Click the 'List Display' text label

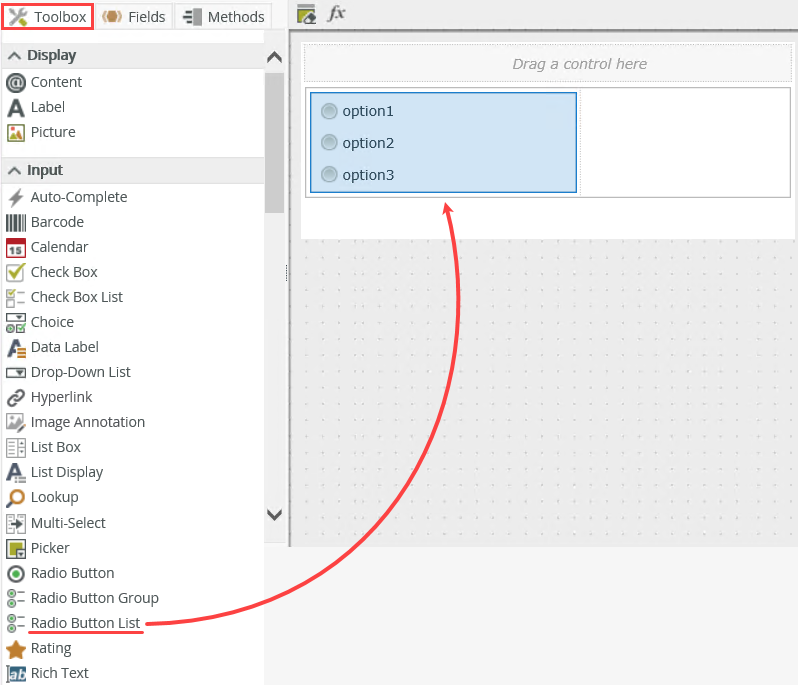pos(67,473)
